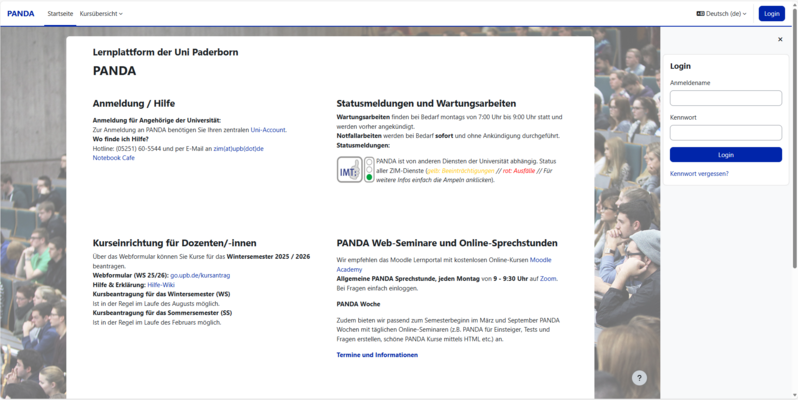Close the login side drawer
This screenshot has width=798, height=400.
pos(780,39)
